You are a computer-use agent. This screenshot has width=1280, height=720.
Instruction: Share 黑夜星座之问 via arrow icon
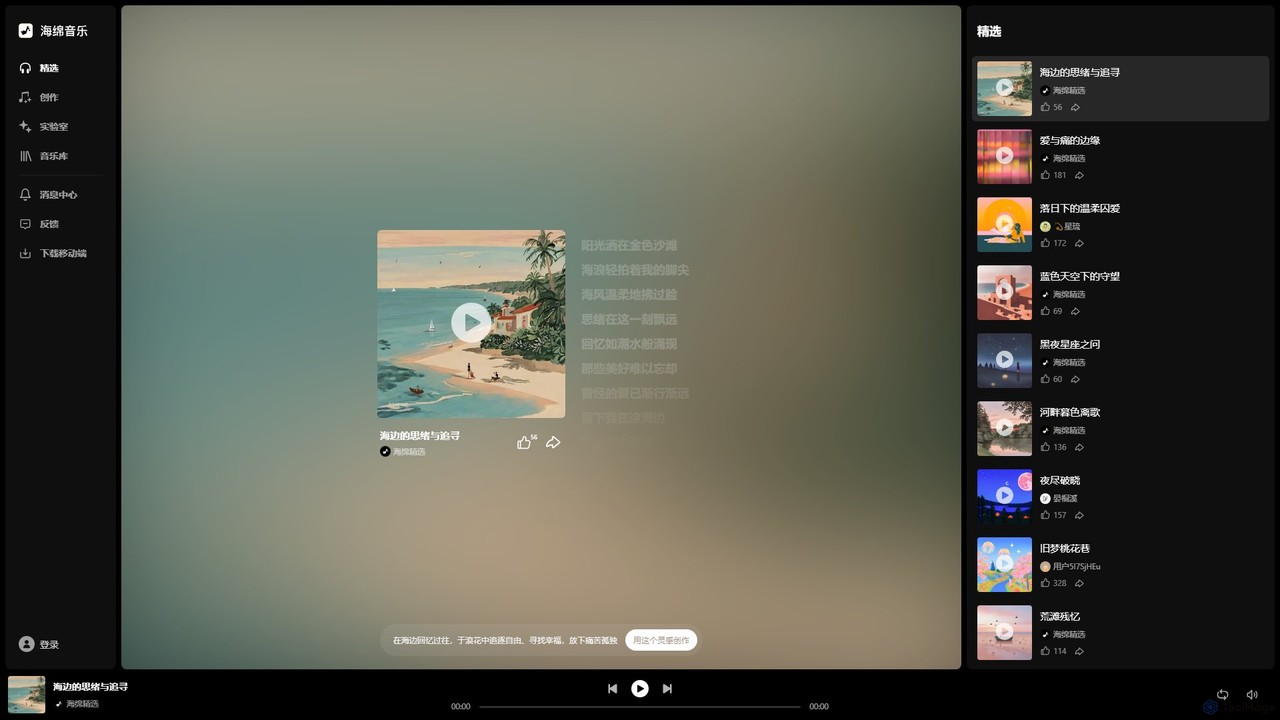coord(1075,379)
